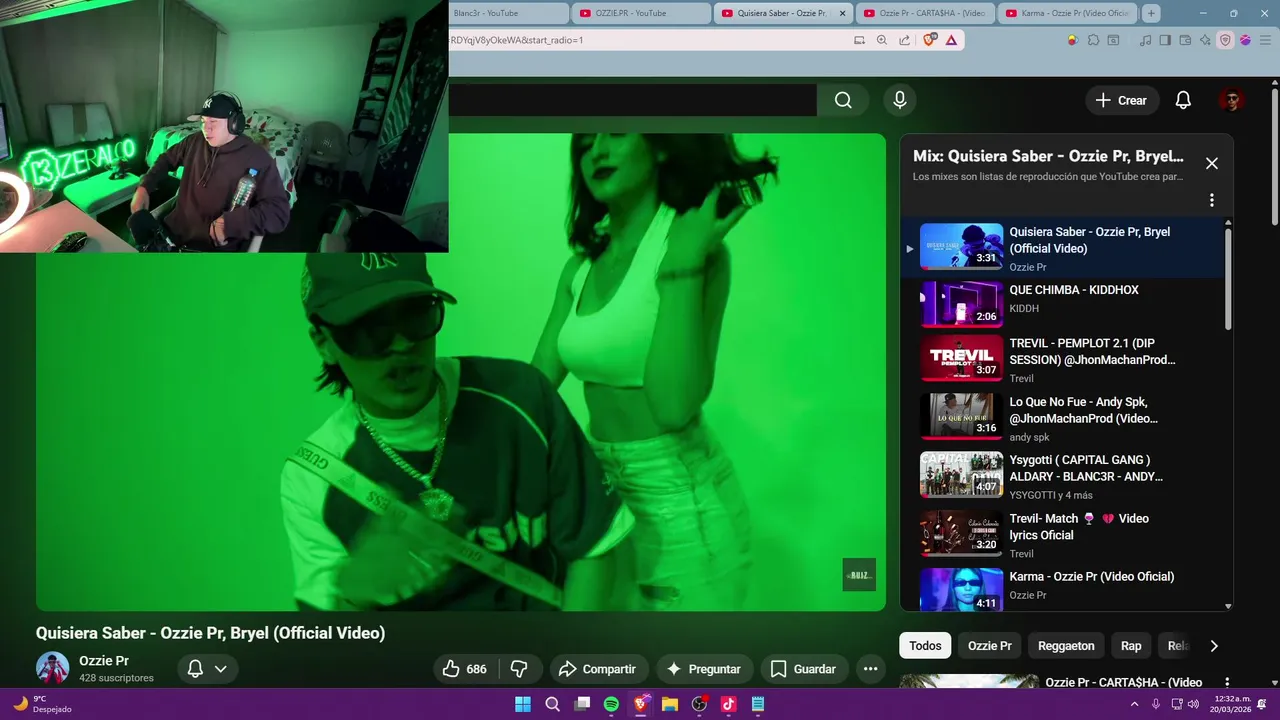Click the browser address bar URL

pyautogui.click(x=516, y=40)
